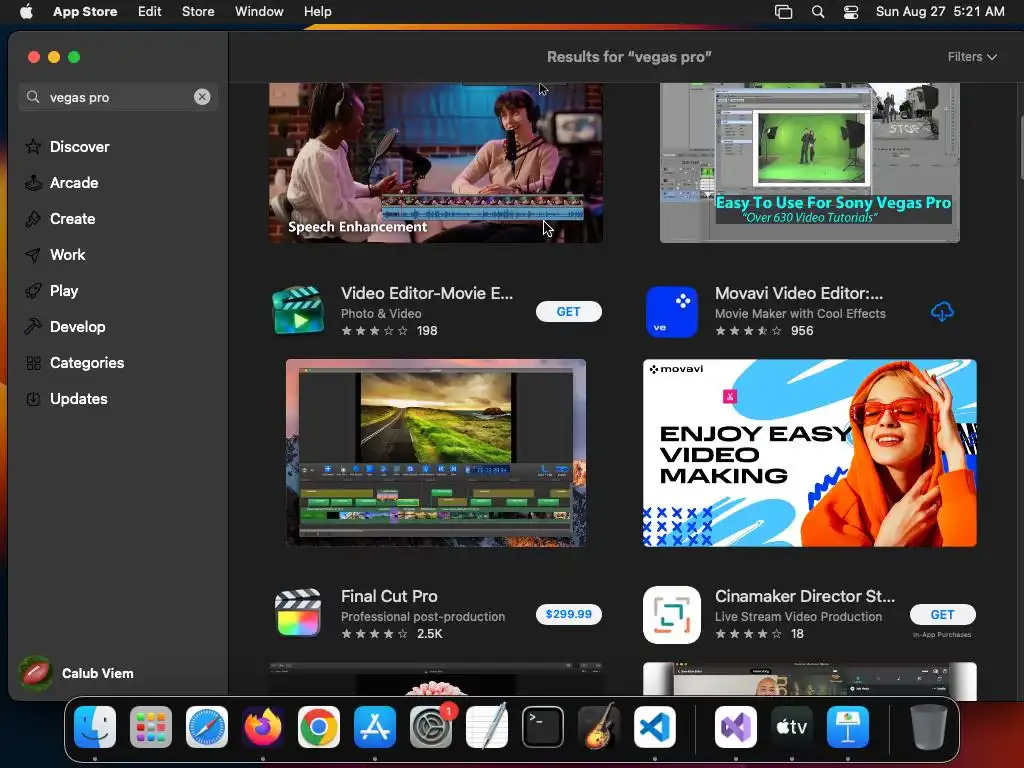Viewport: 1024px width, 768px height.
Task: Open the Help menu
Action: [x=317, y=11]
